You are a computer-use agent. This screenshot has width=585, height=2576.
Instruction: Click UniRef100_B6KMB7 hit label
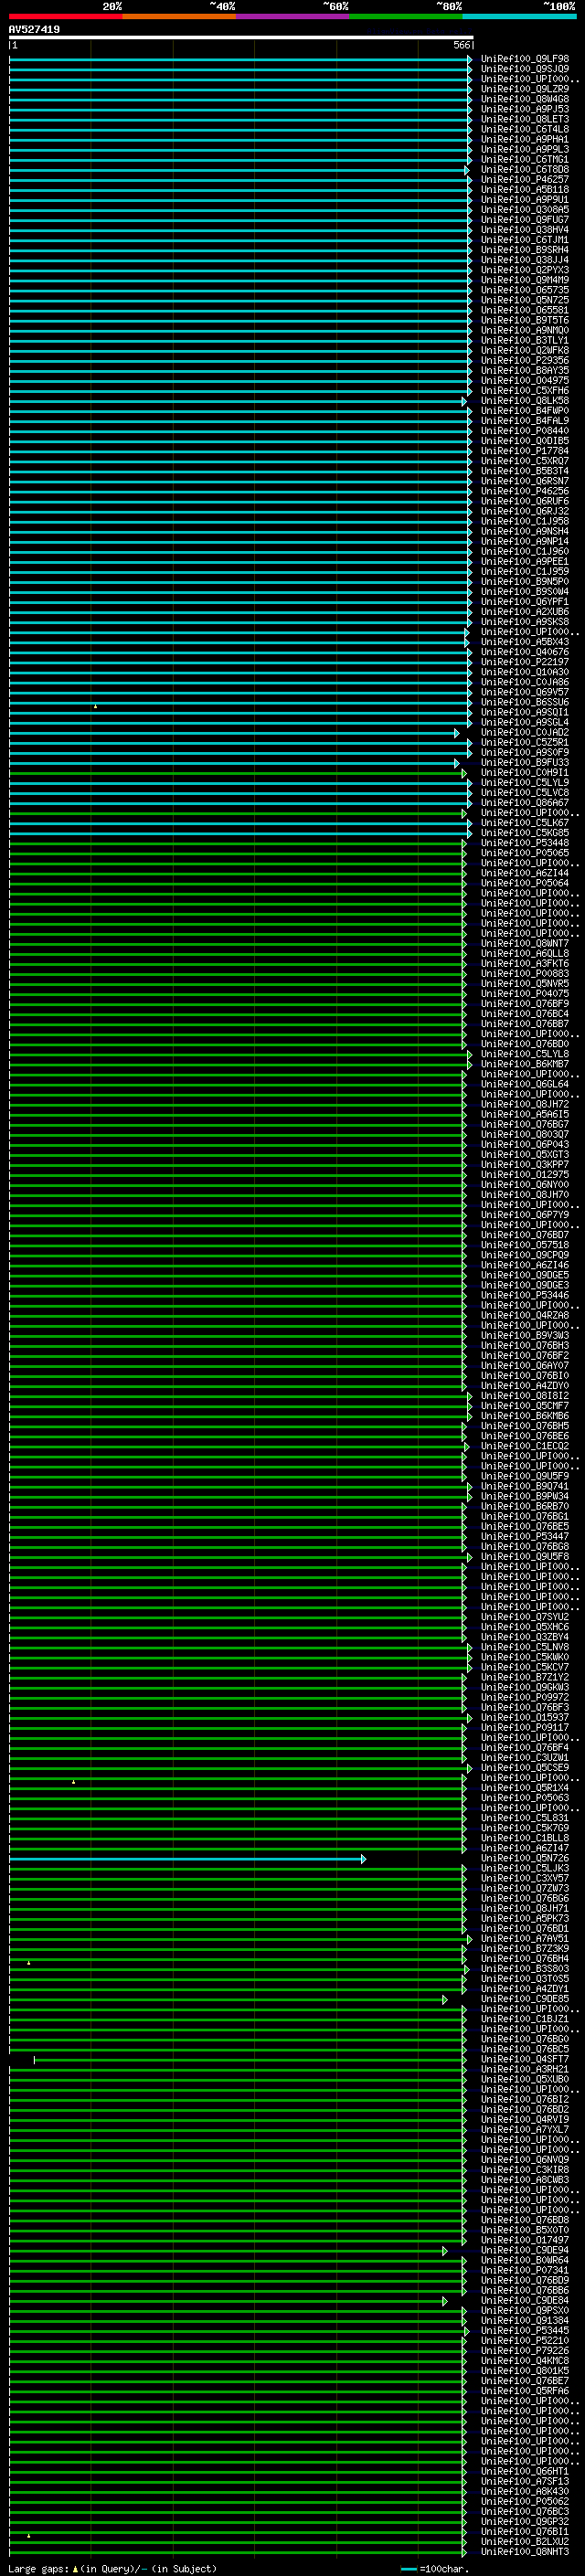[x=525, y=1065]
